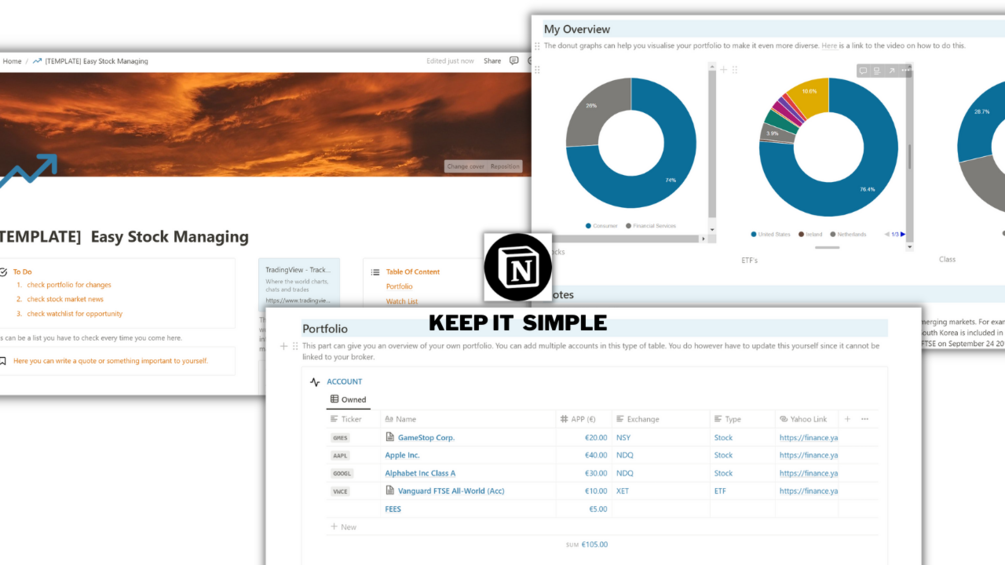Toggle Financial Services legend entry
1005x565 pixels.
[x=651, y=225]
